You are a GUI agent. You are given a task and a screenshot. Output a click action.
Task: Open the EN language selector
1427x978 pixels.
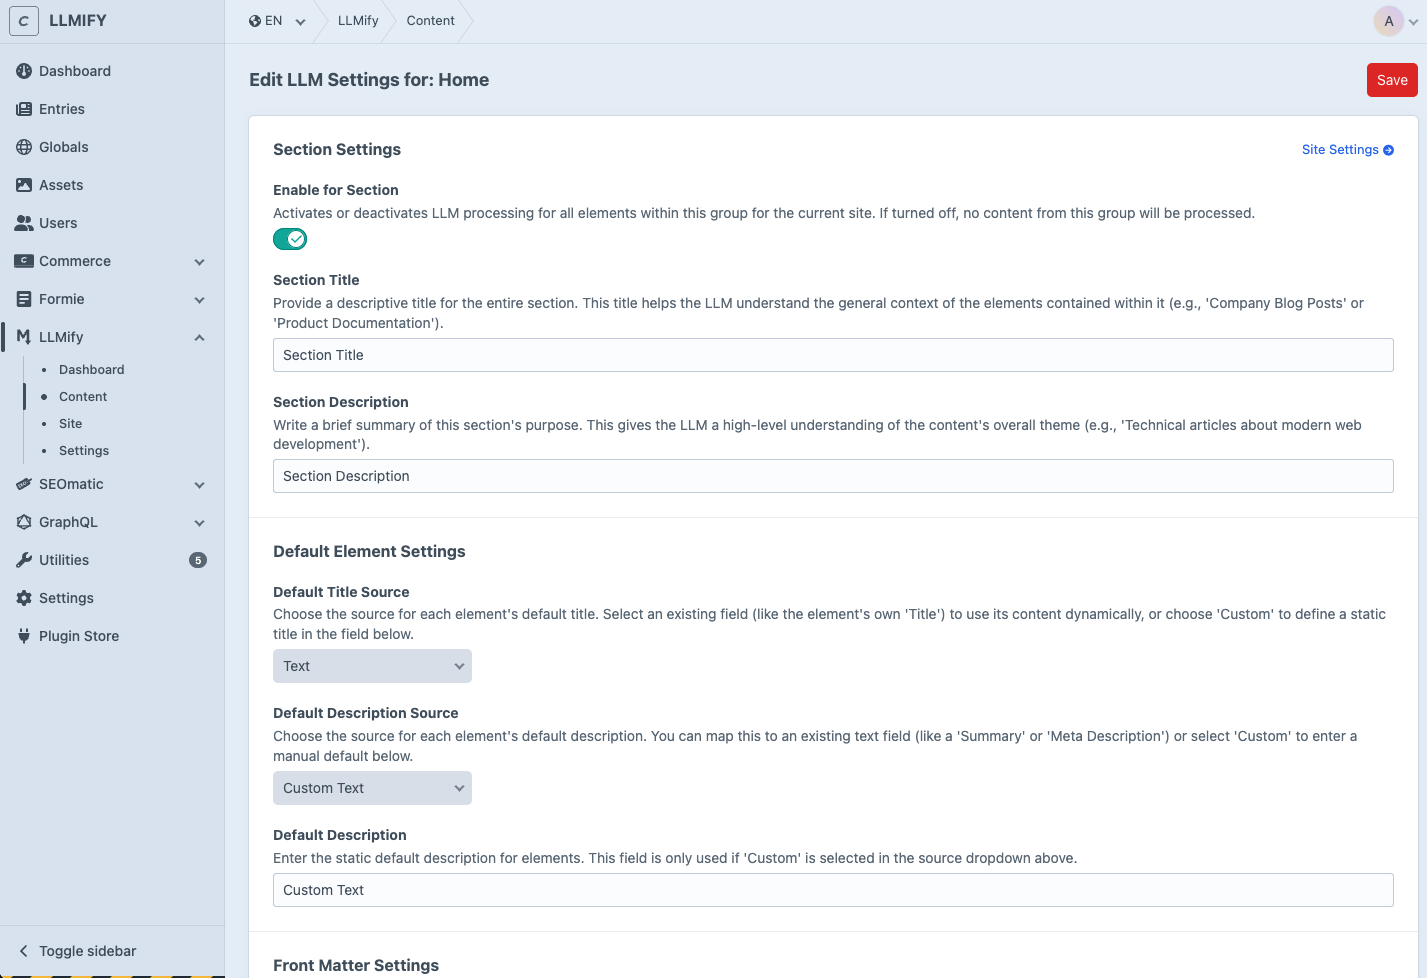pos(276,20)
